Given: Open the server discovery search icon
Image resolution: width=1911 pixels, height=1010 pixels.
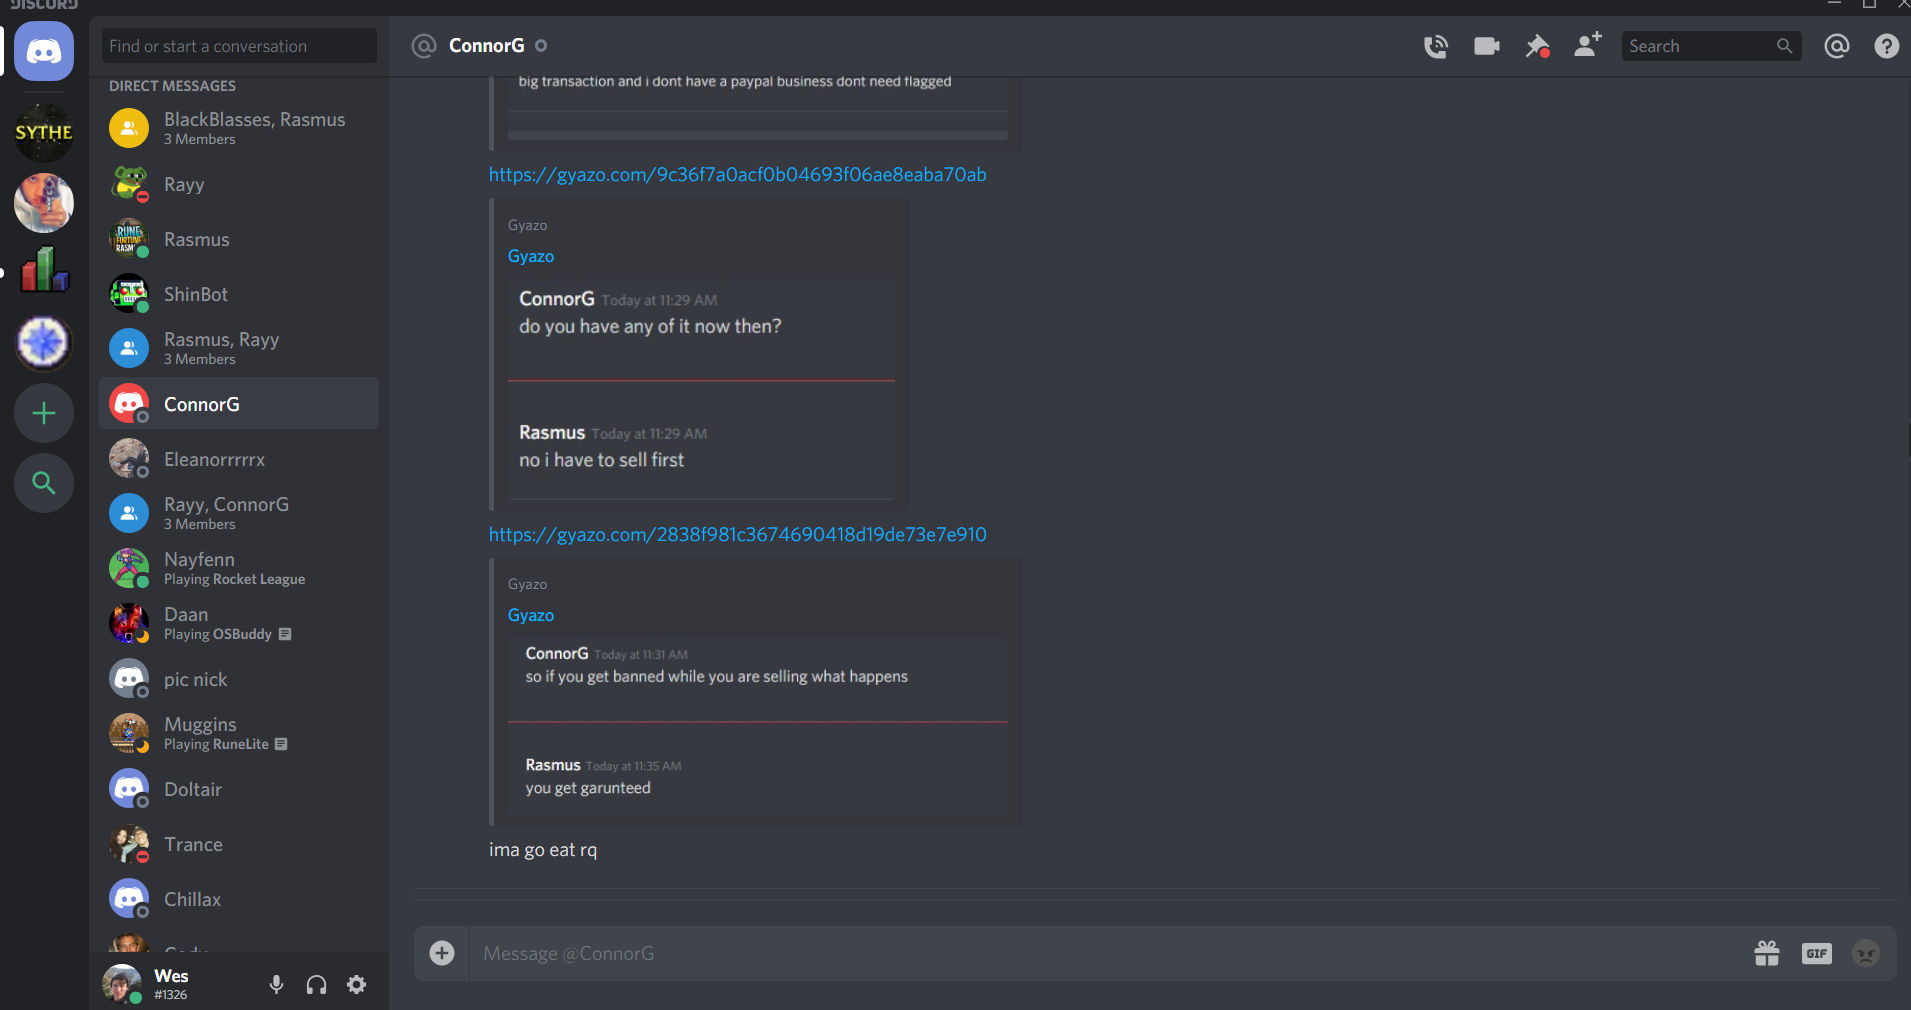Looking at the screenshot, I should pyautogui.click(x=44, y=483).
